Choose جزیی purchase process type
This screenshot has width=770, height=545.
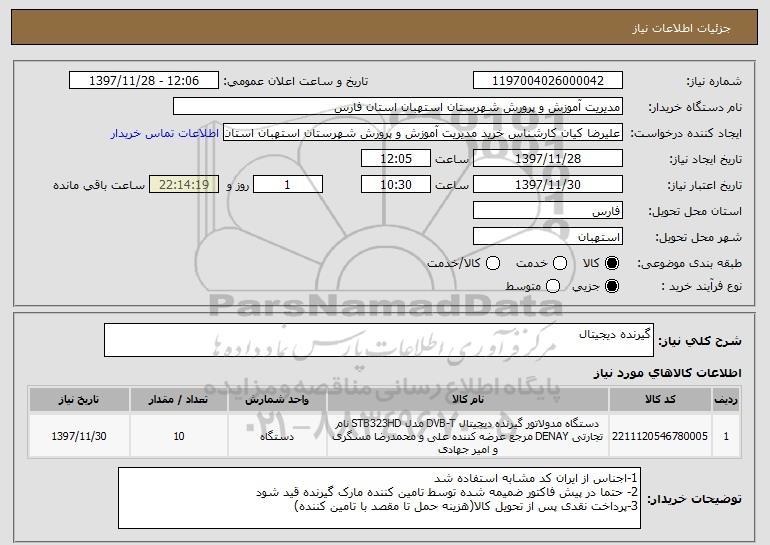tap(612, 286)
